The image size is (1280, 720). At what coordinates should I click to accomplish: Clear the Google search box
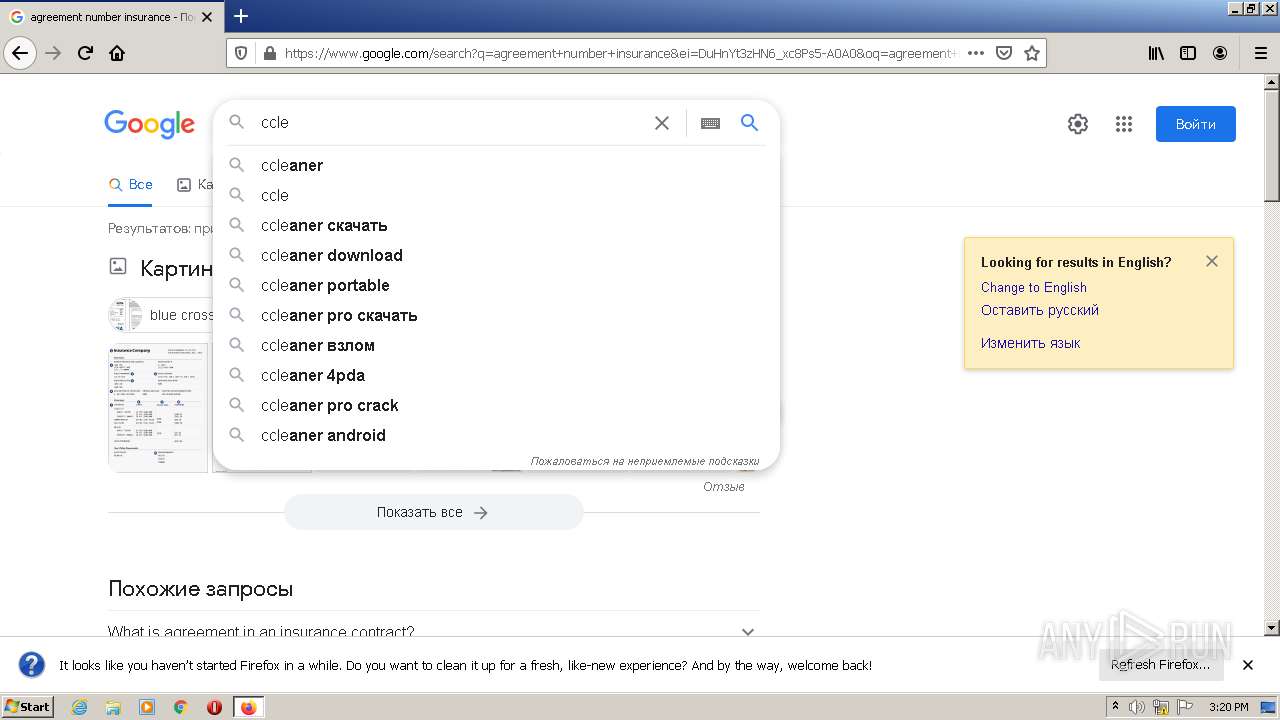pyautogui.click(x=662, y=123)
